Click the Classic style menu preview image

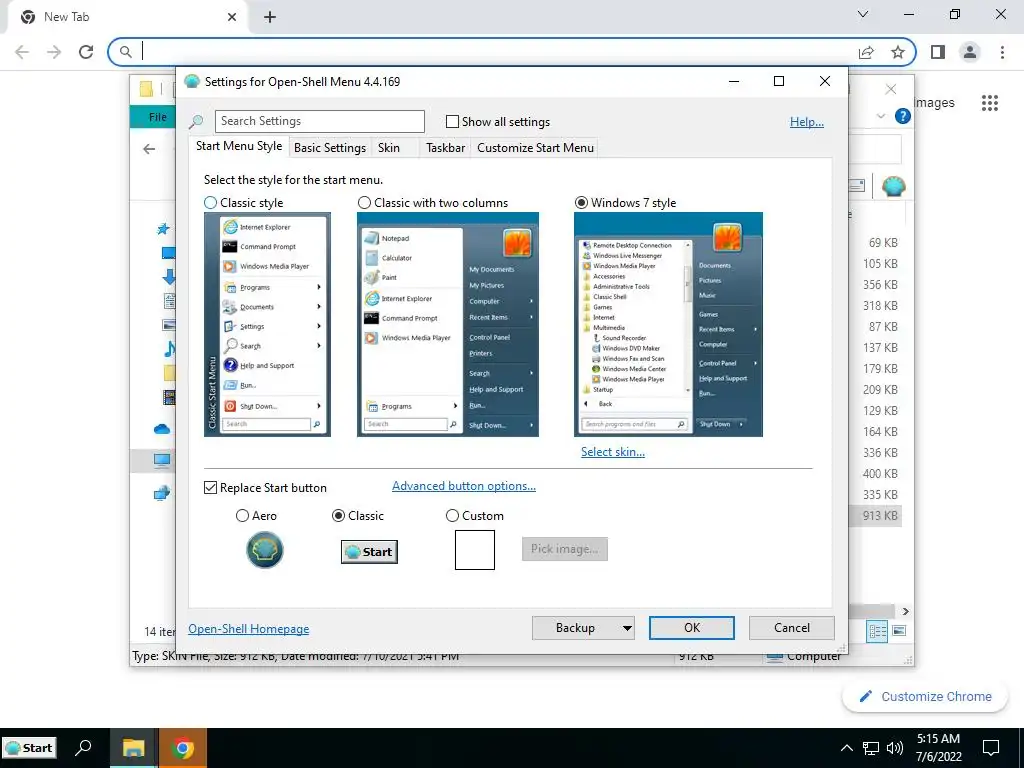267,324
